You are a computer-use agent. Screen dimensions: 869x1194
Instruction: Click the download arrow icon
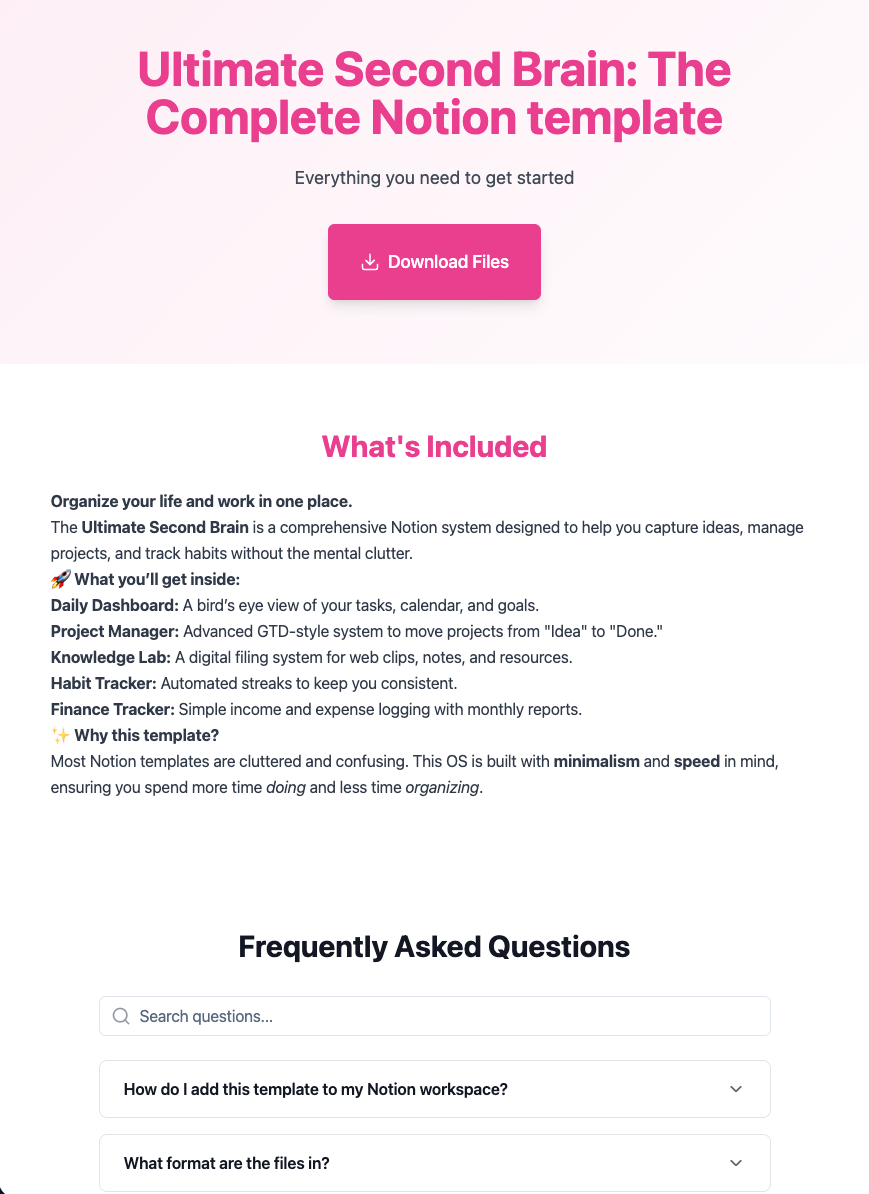[370, 262]
